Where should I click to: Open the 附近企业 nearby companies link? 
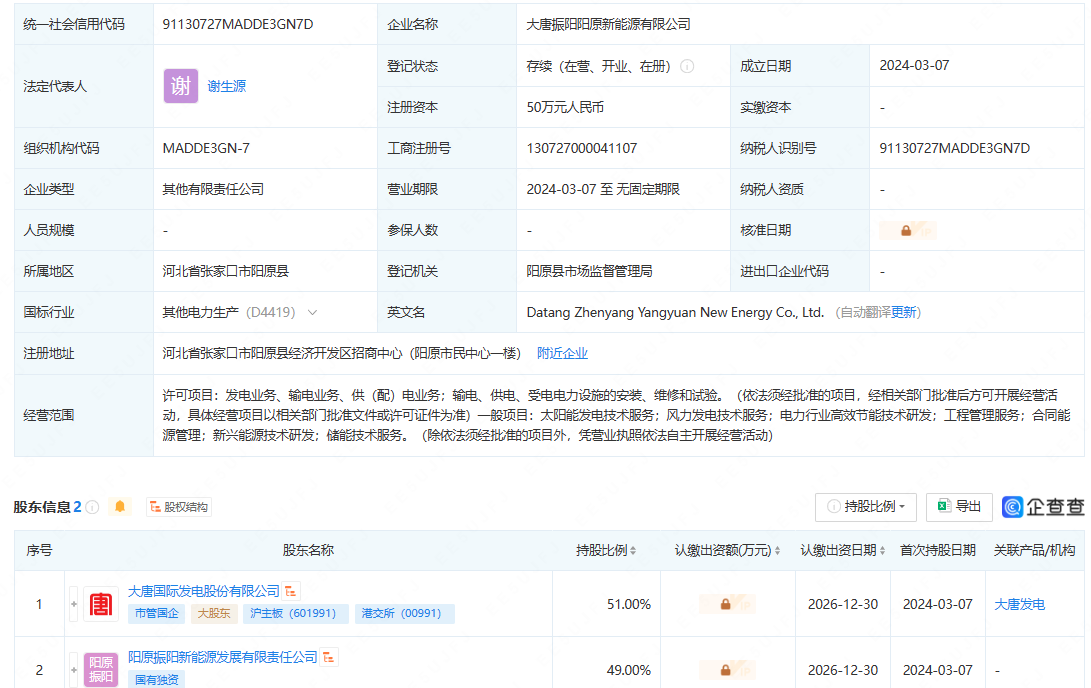pos(562,353)
